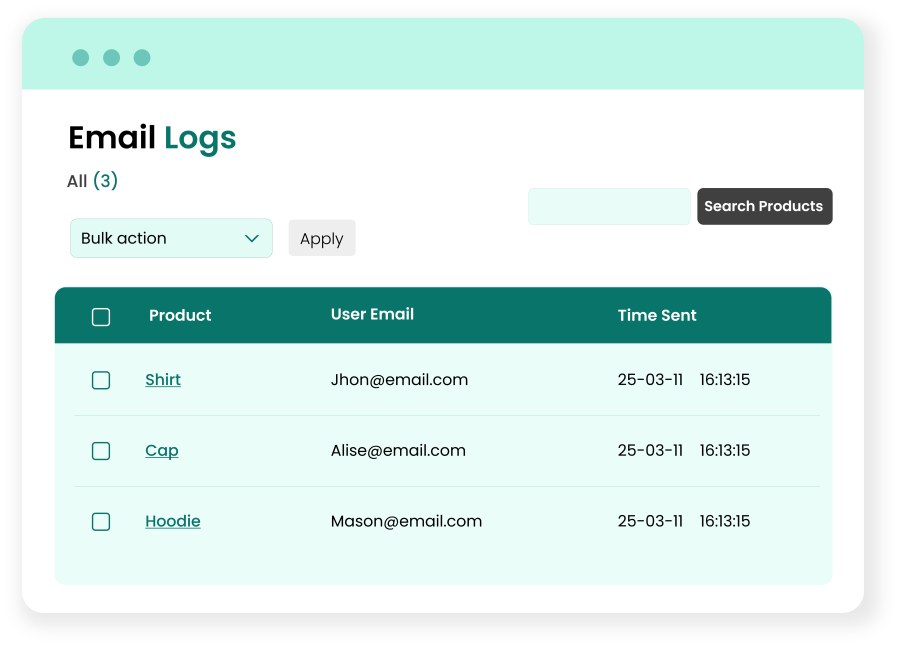Open the Shirt product link
Viewport: 899px width, 646px height.
[163, 380]
